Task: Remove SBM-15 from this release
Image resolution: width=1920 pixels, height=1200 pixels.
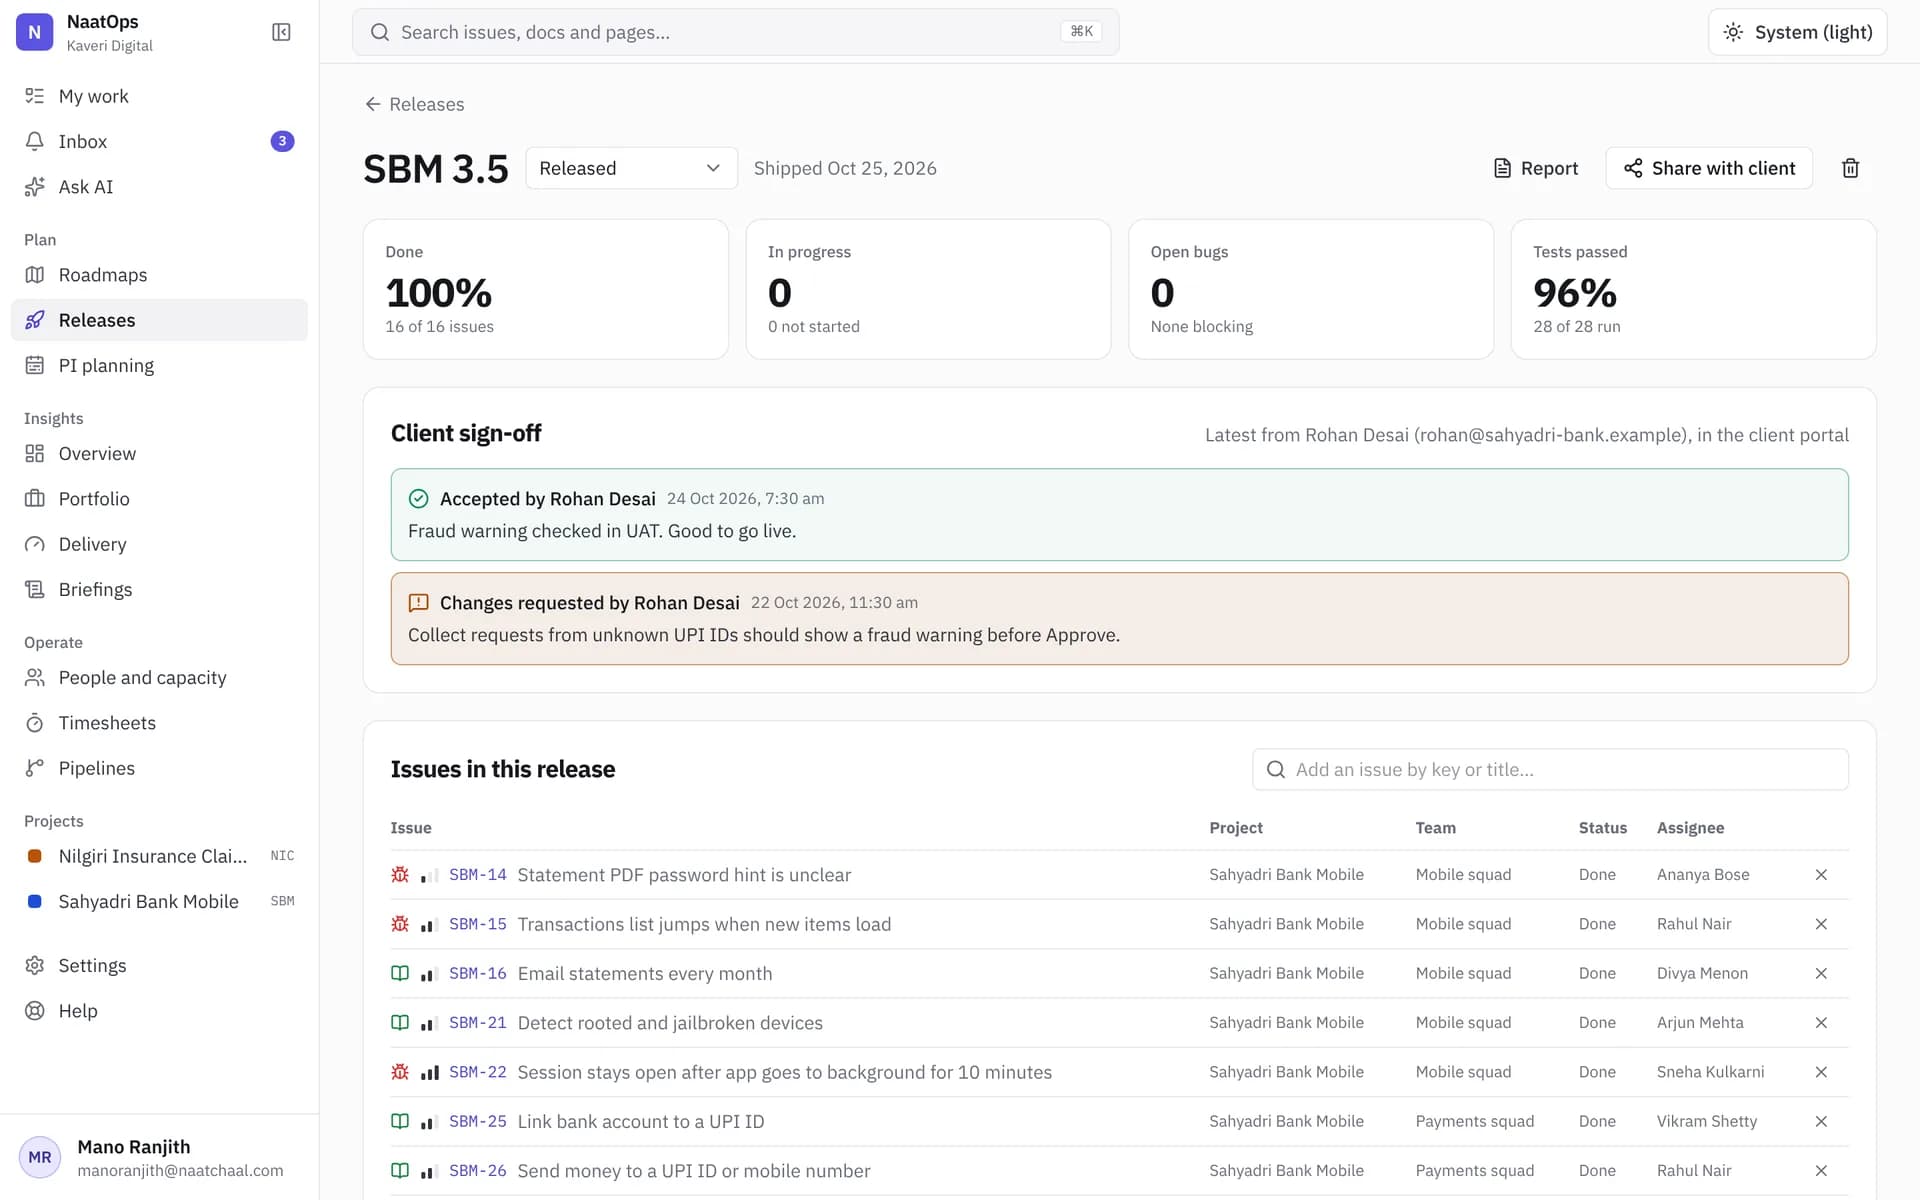Action: pos(1821,924)
